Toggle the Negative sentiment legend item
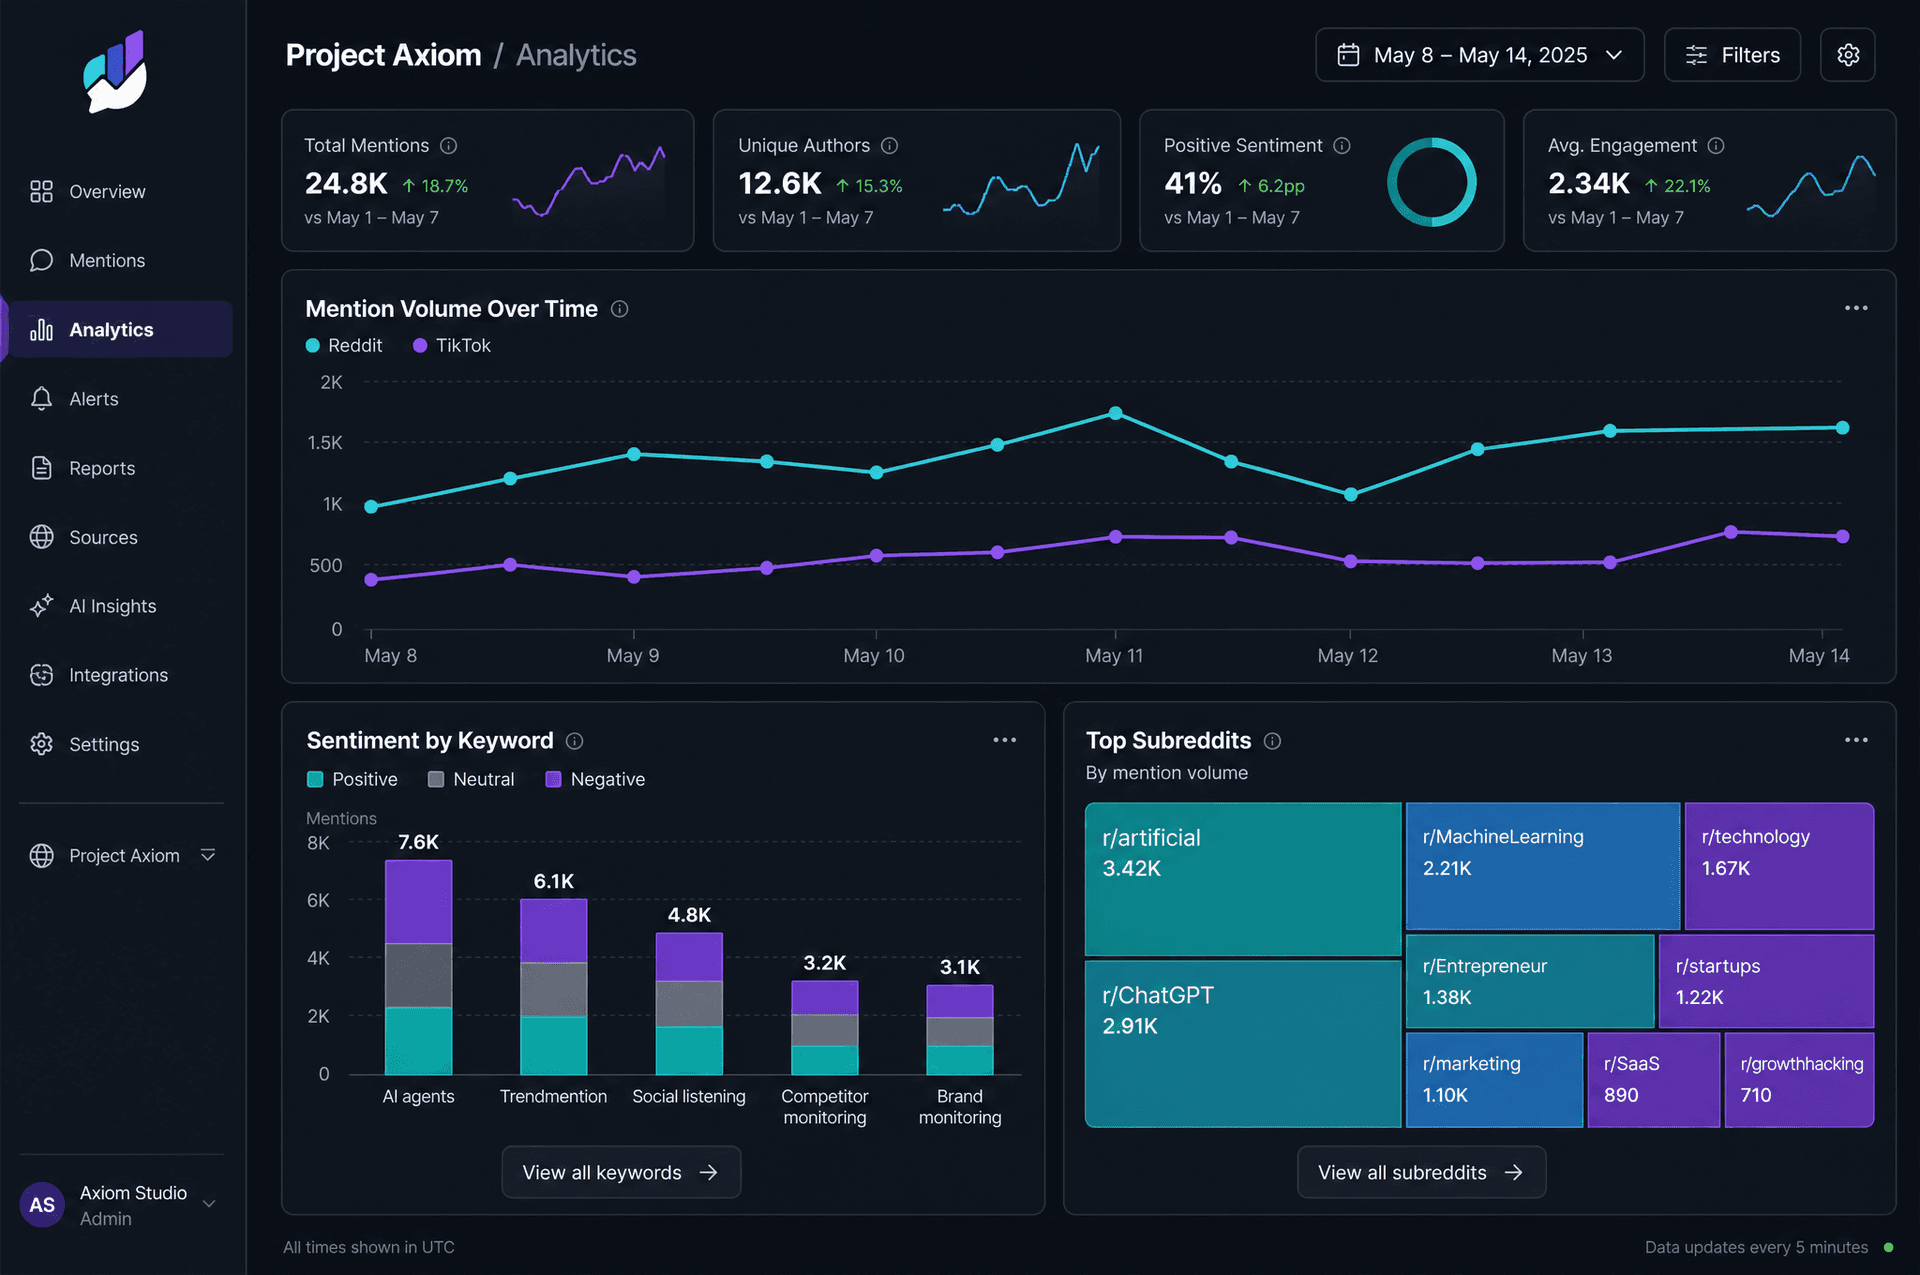 595,779
